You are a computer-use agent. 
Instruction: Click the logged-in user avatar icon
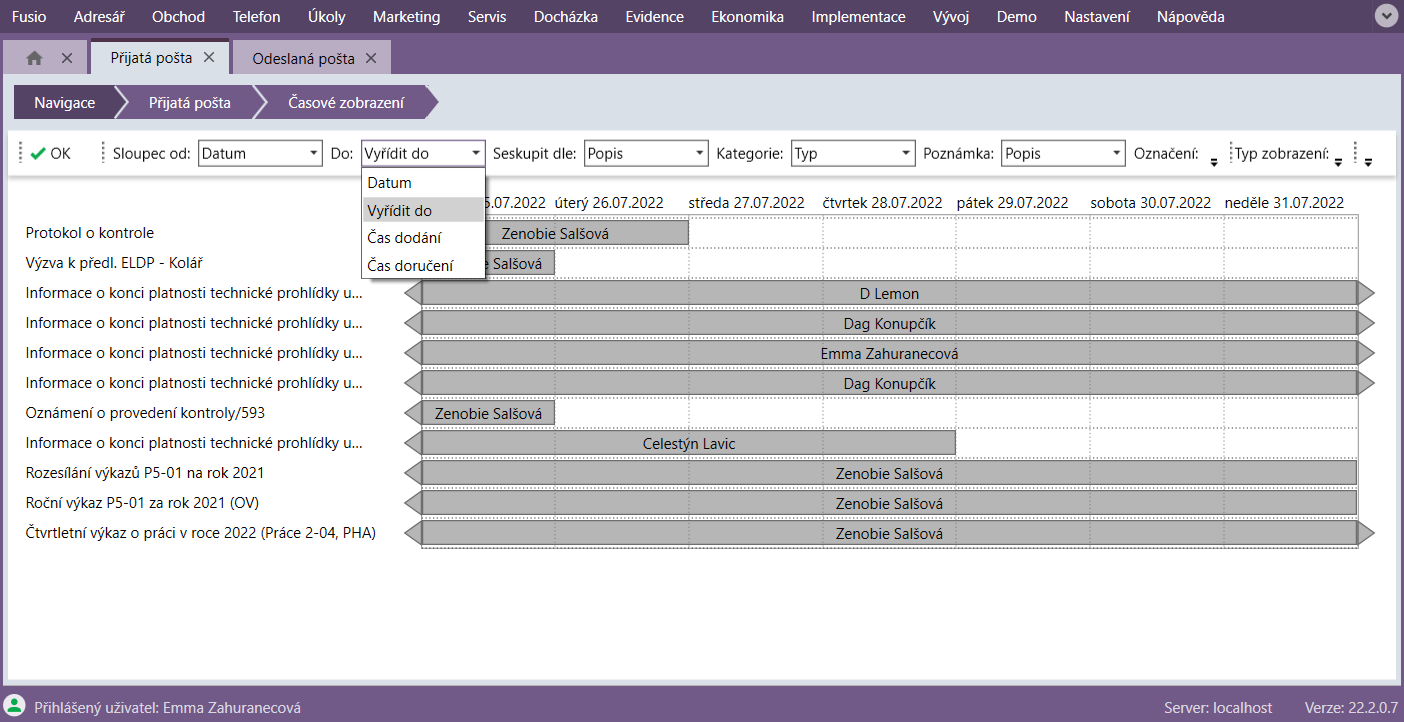15,706
